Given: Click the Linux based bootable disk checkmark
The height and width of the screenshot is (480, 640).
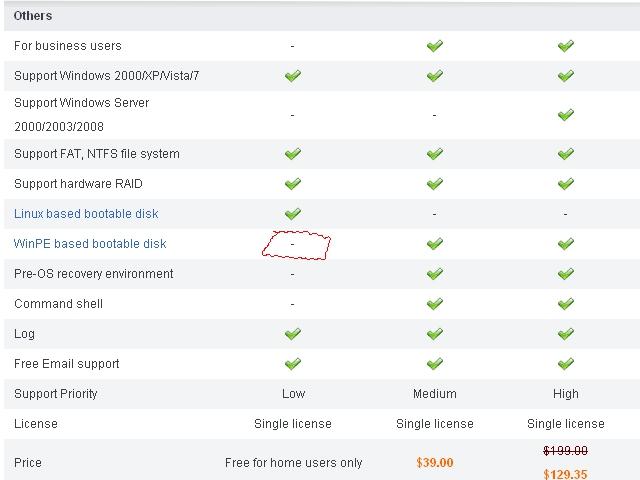Looking at the screenshot, I should coord(292,214).
